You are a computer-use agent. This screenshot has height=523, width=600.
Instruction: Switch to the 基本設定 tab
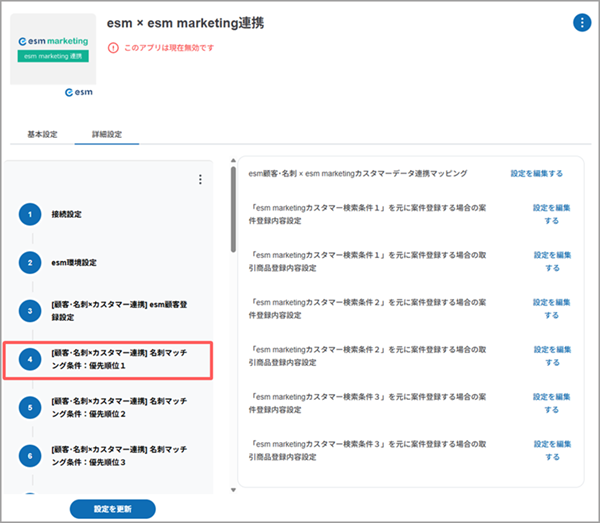pyautogui.click(x=42, y=134)
